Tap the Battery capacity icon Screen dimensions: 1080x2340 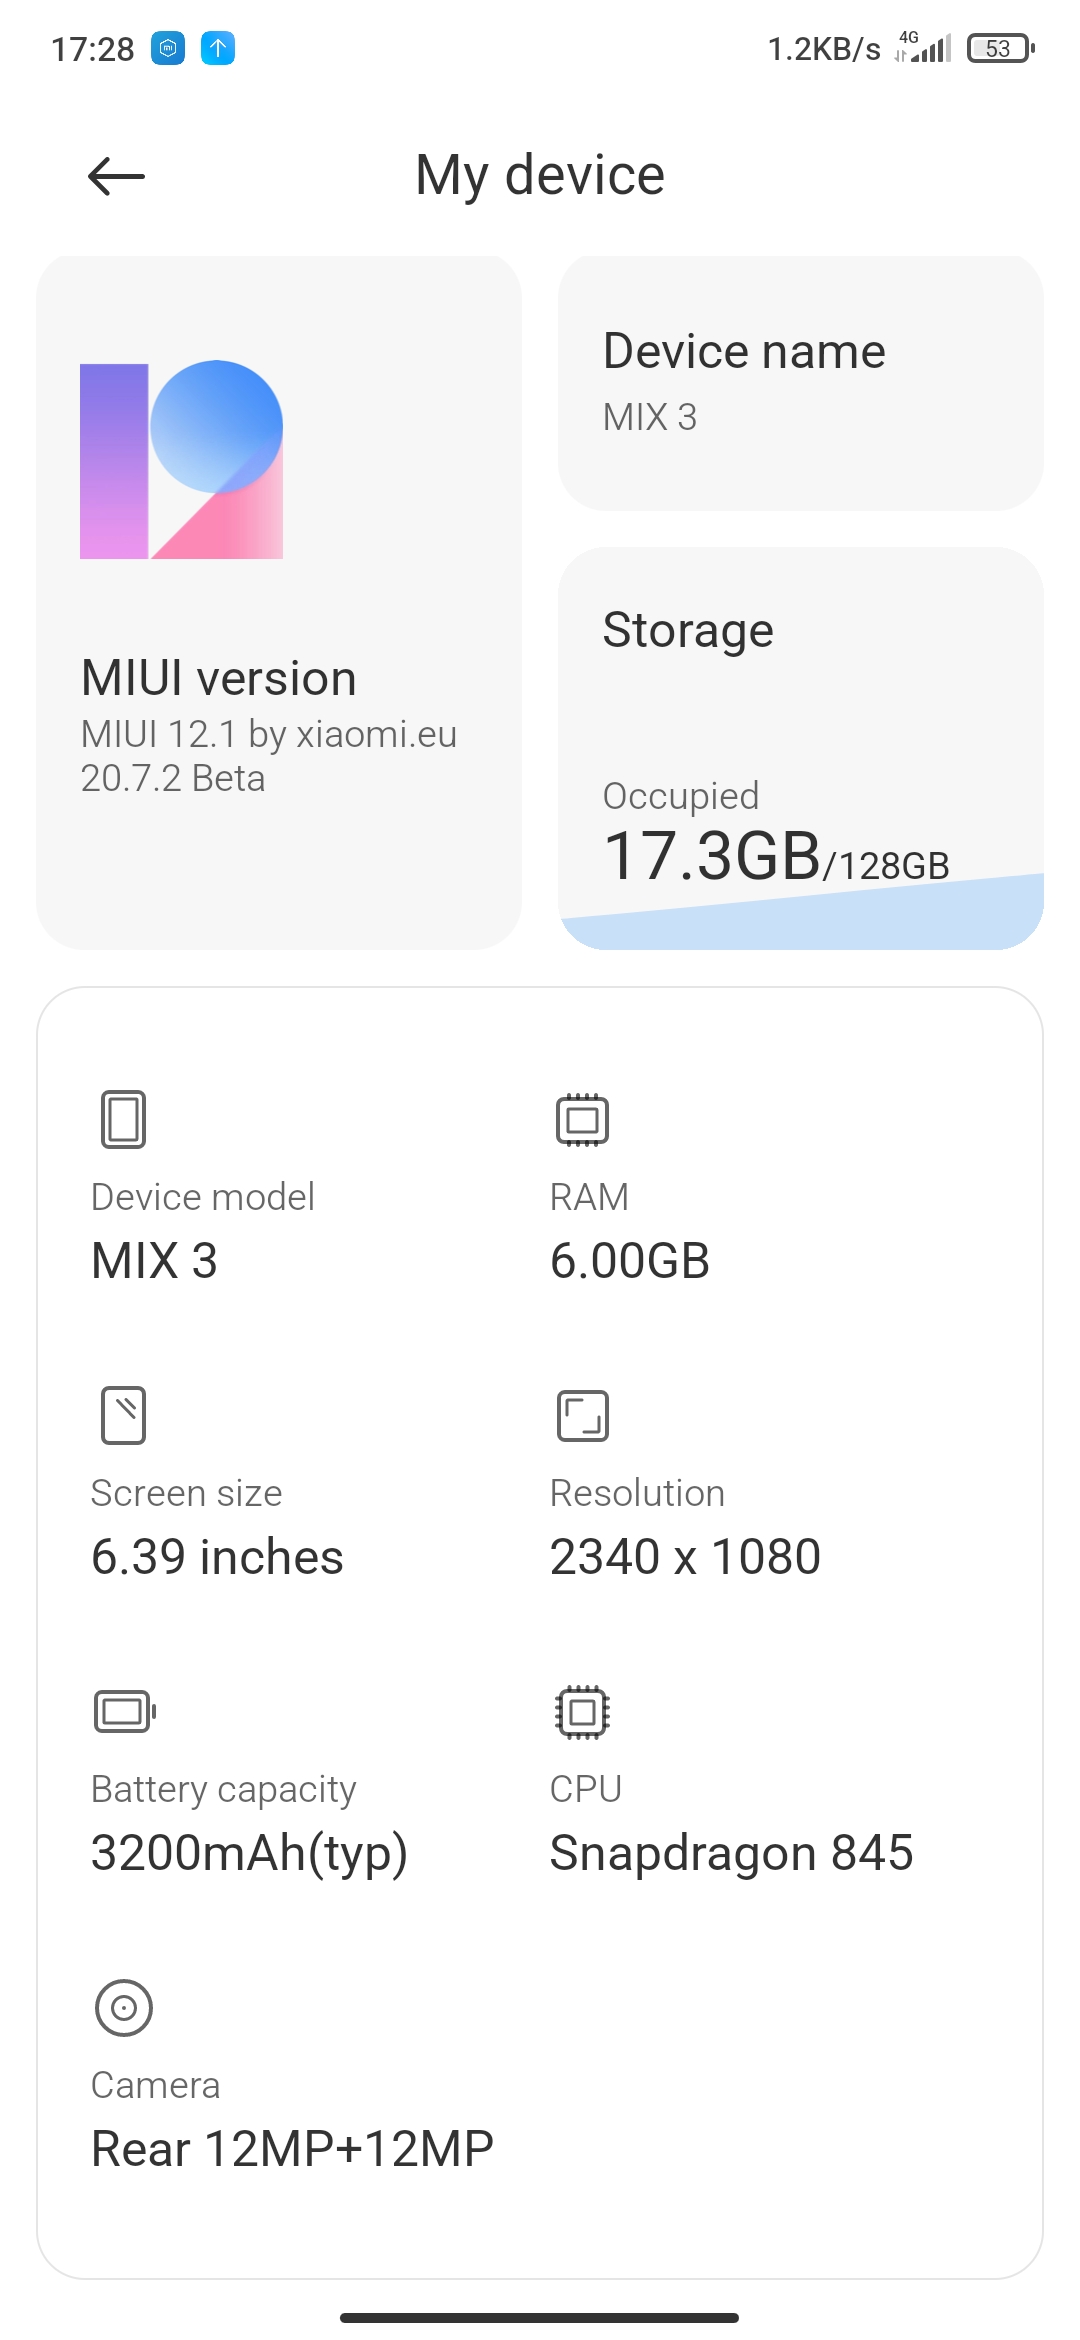coord(125,1711)
